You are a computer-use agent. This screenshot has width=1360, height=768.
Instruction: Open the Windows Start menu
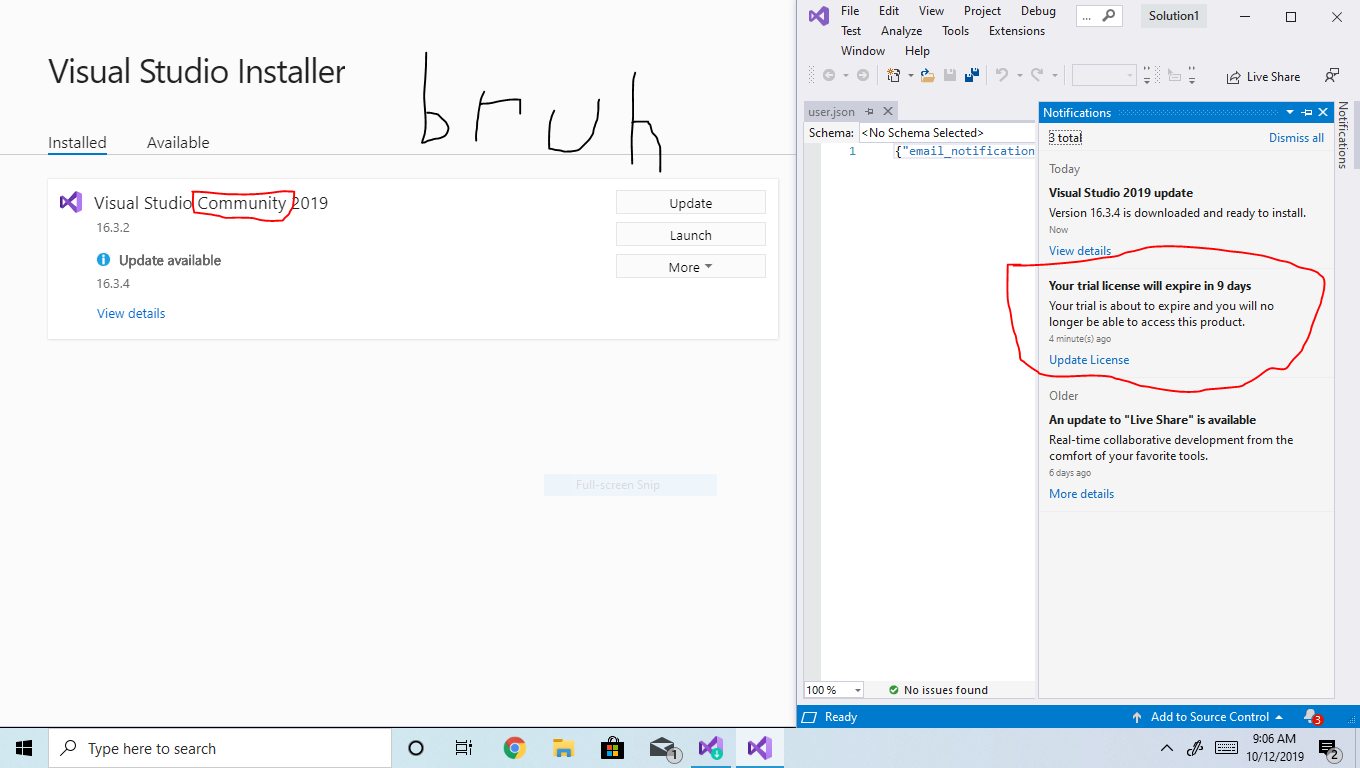point(24,748)
